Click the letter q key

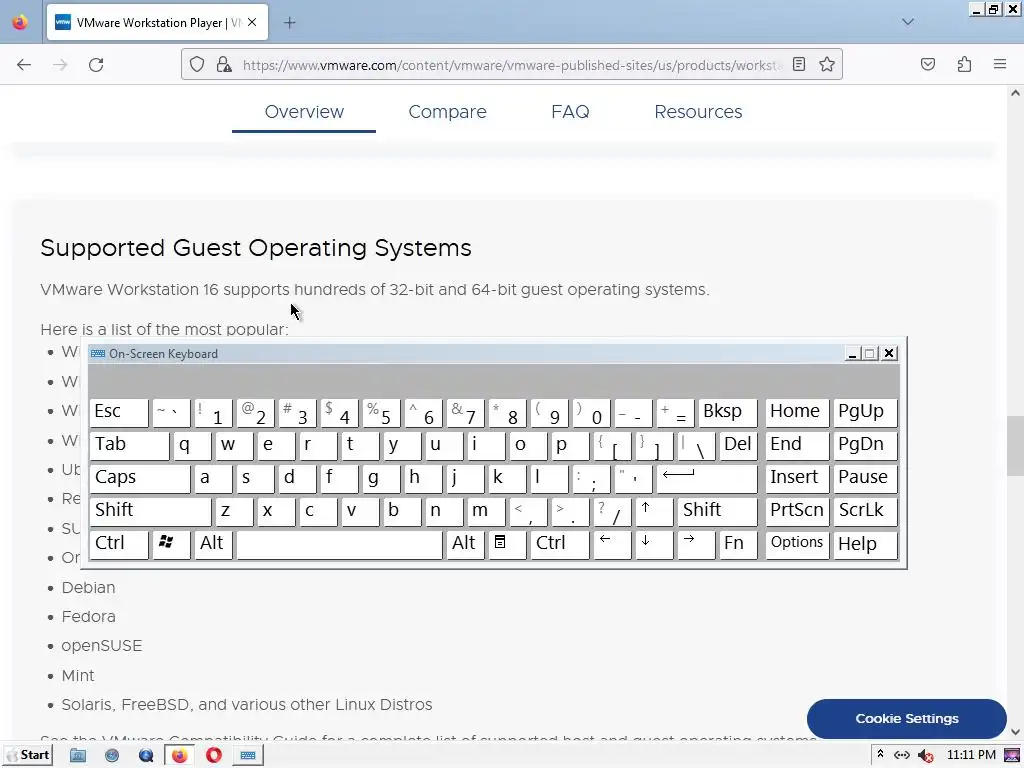pyautogui.click(x=192, y=445)
